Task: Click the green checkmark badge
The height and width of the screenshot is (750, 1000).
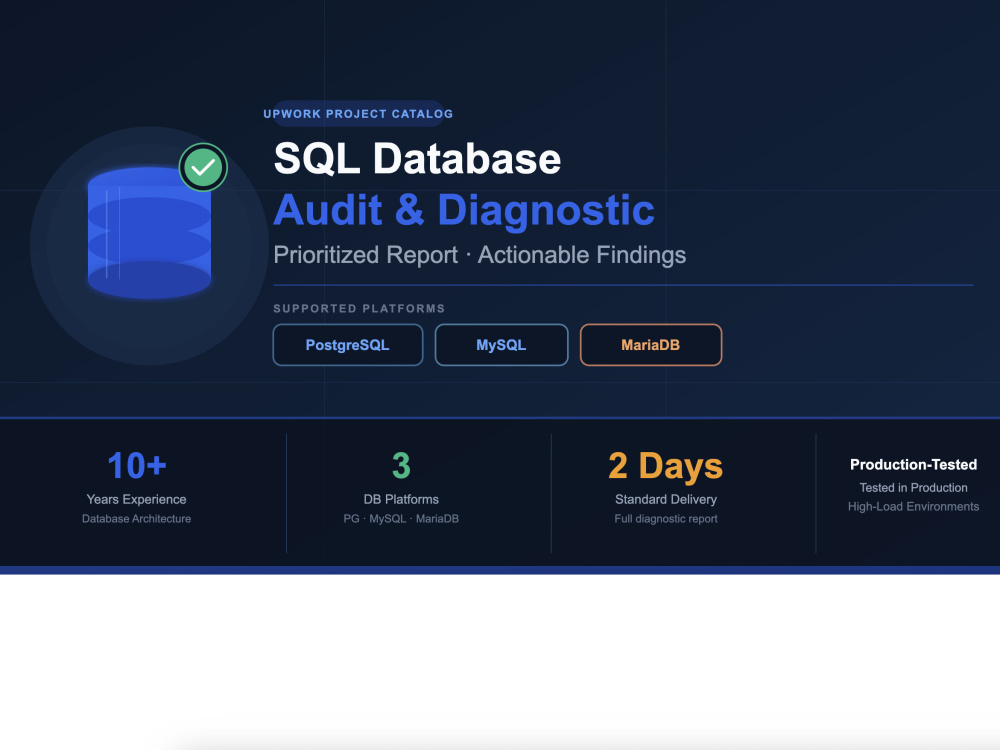Action: coord(203,167)
